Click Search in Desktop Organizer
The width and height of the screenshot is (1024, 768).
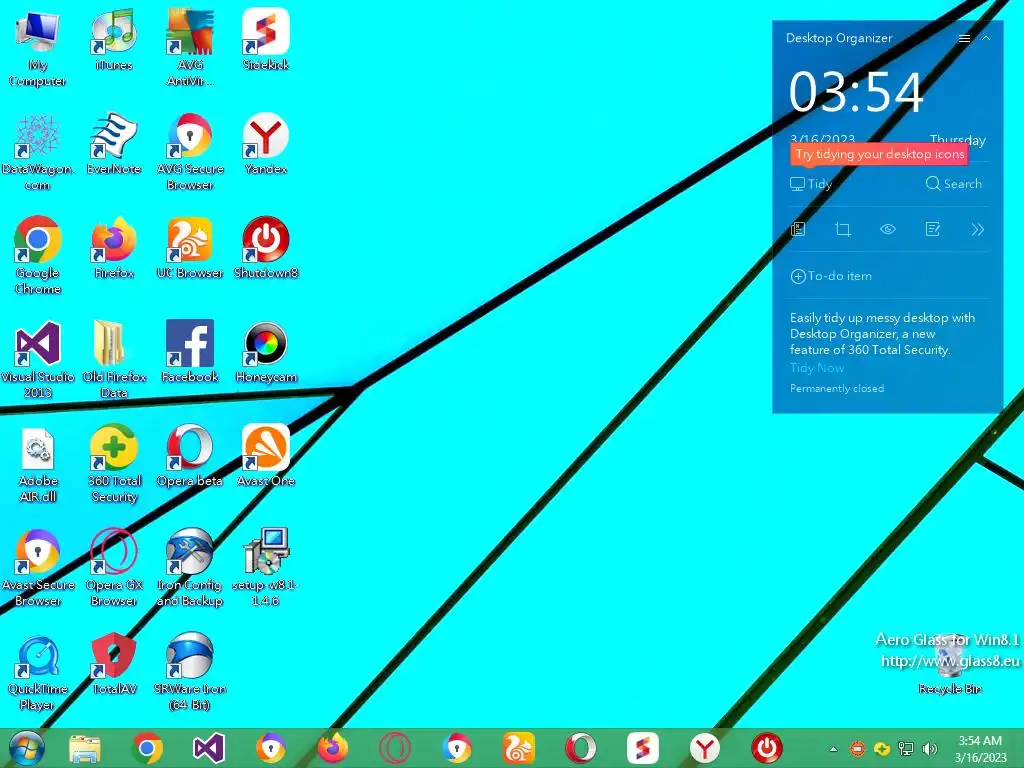[x=953, y=184]
